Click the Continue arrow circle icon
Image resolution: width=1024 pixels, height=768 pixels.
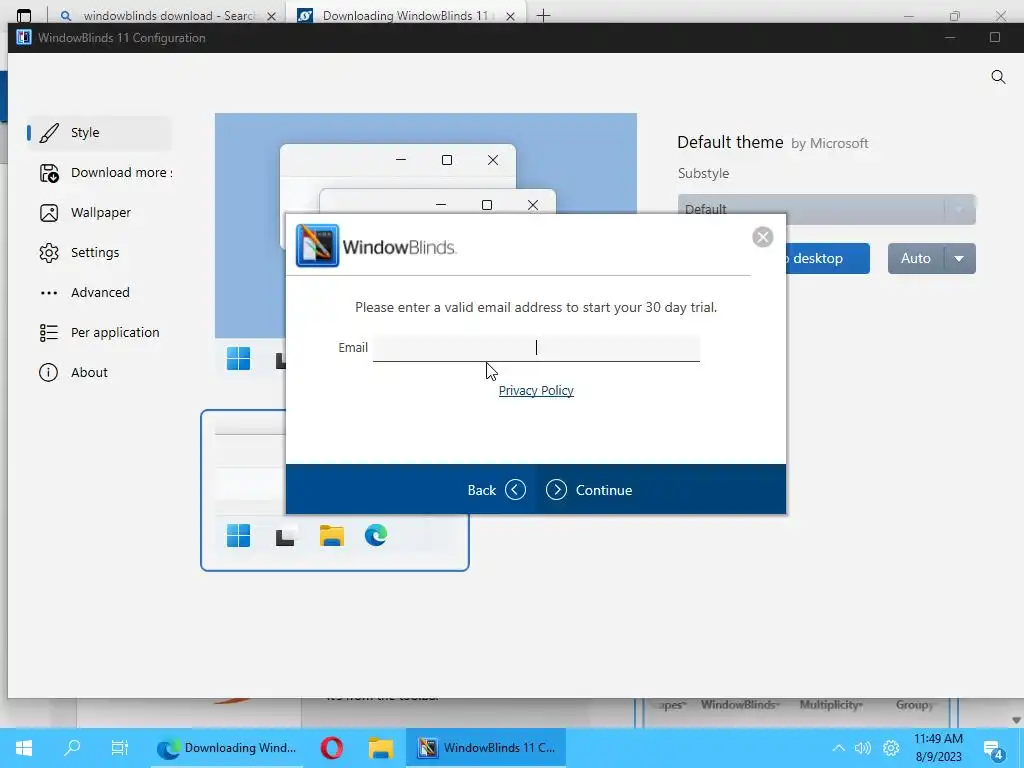pyautogui.click(x=556, y=490)
